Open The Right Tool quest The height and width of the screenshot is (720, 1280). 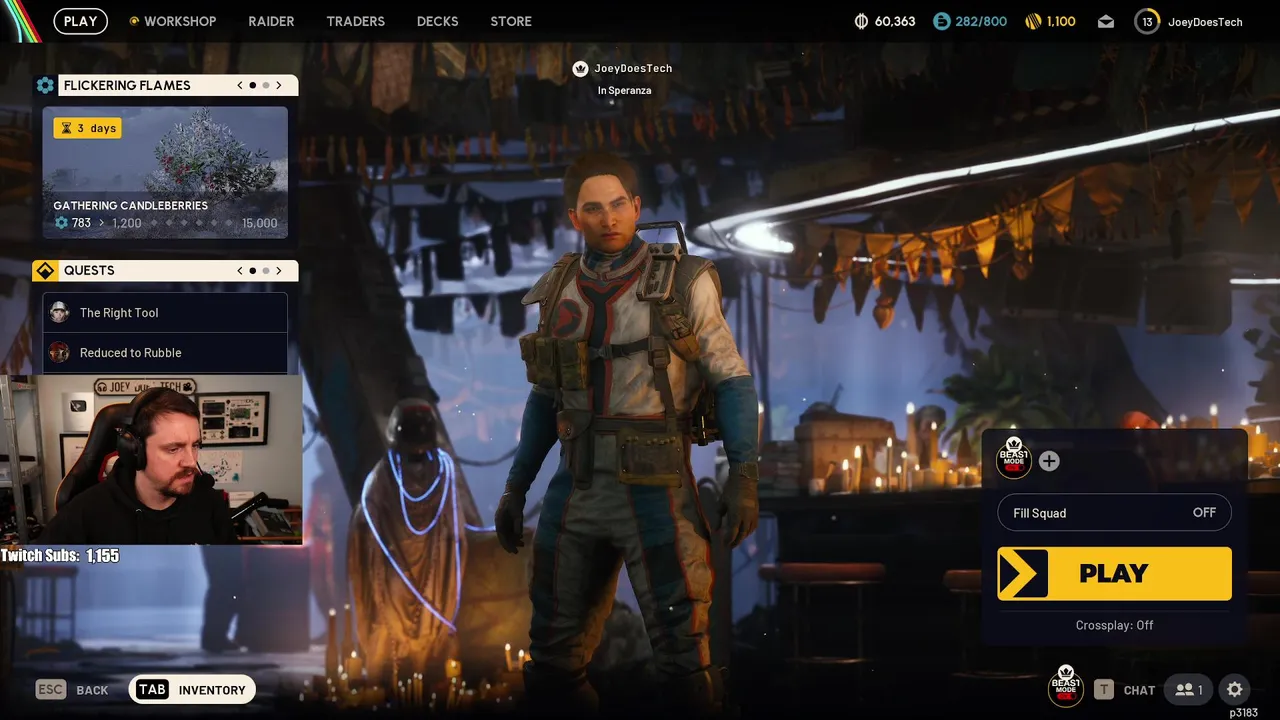coord(165,312)
